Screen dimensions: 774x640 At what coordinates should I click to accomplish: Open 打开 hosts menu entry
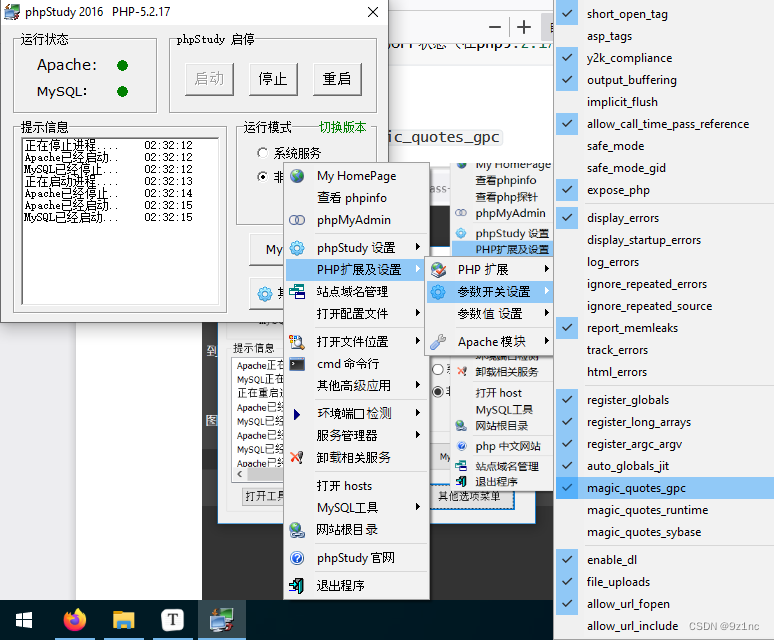pos(356,486)
